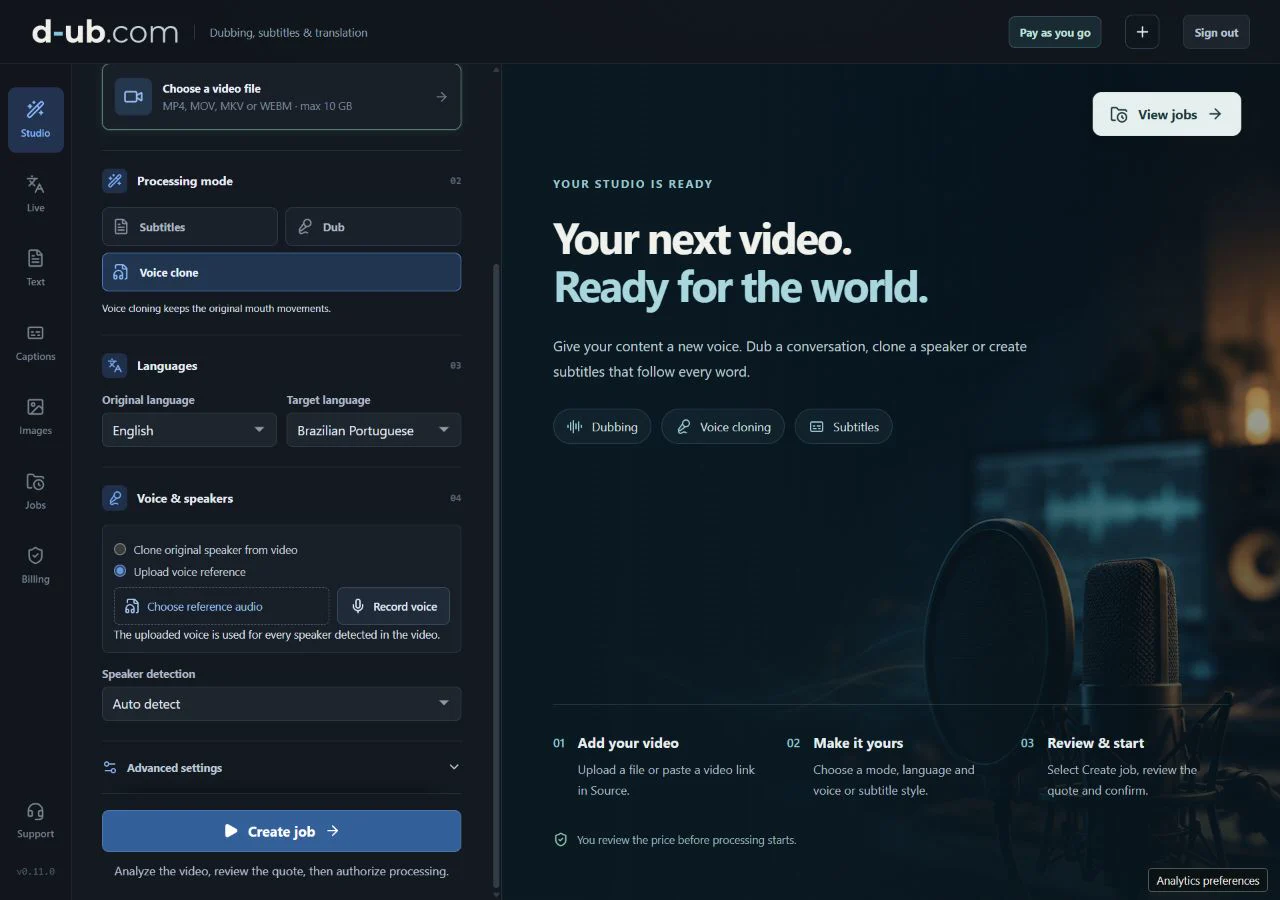Select the Voice clone processing mode
This screenshot has width=1280, height=900.
click(x=281, y=272)
